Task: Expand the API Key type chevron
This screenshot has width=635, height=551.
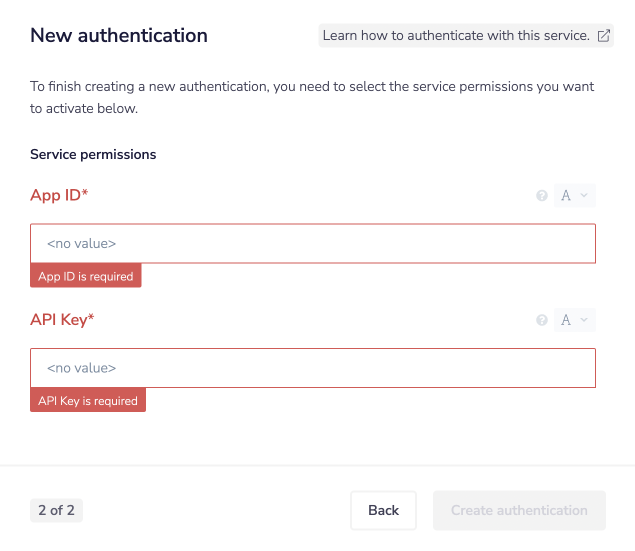Action: (x=585, y=321)
